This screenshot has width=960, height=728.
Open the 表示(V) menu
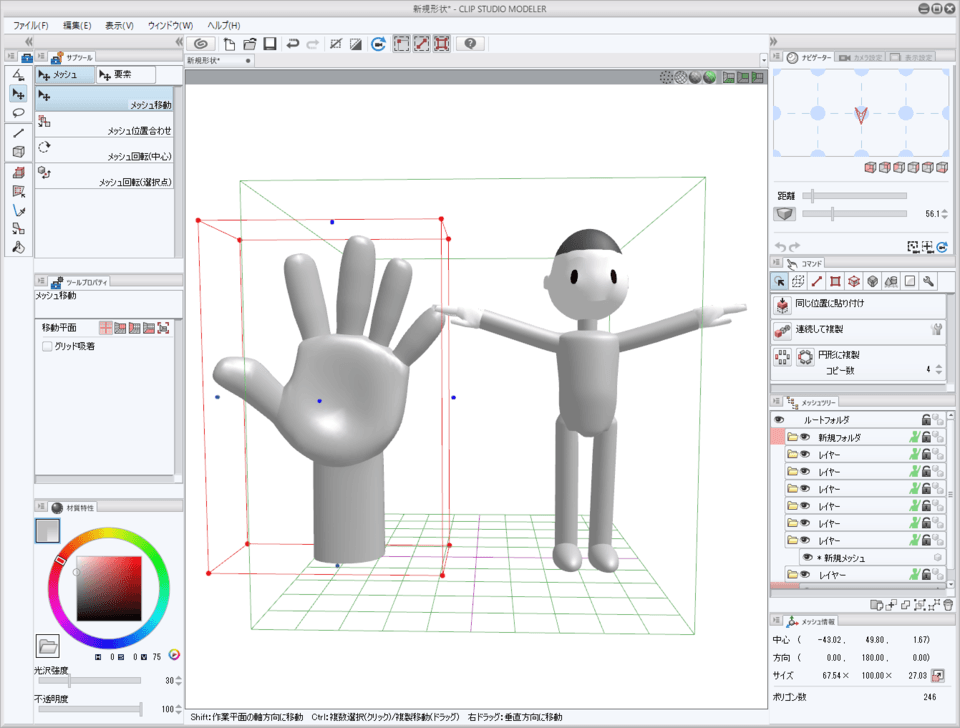click(x=119, y=25)
